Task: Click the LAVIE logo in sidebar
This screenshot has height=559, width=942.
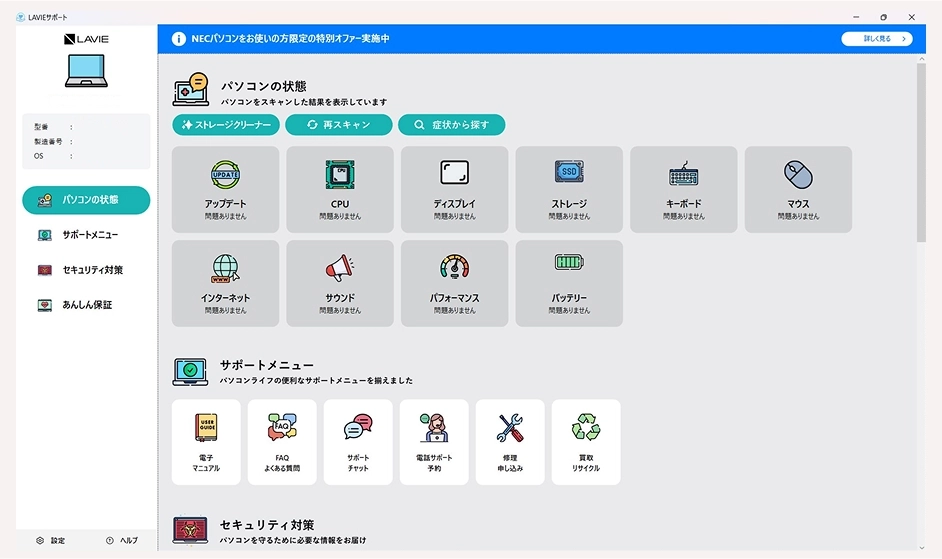Action: point(87,39)
